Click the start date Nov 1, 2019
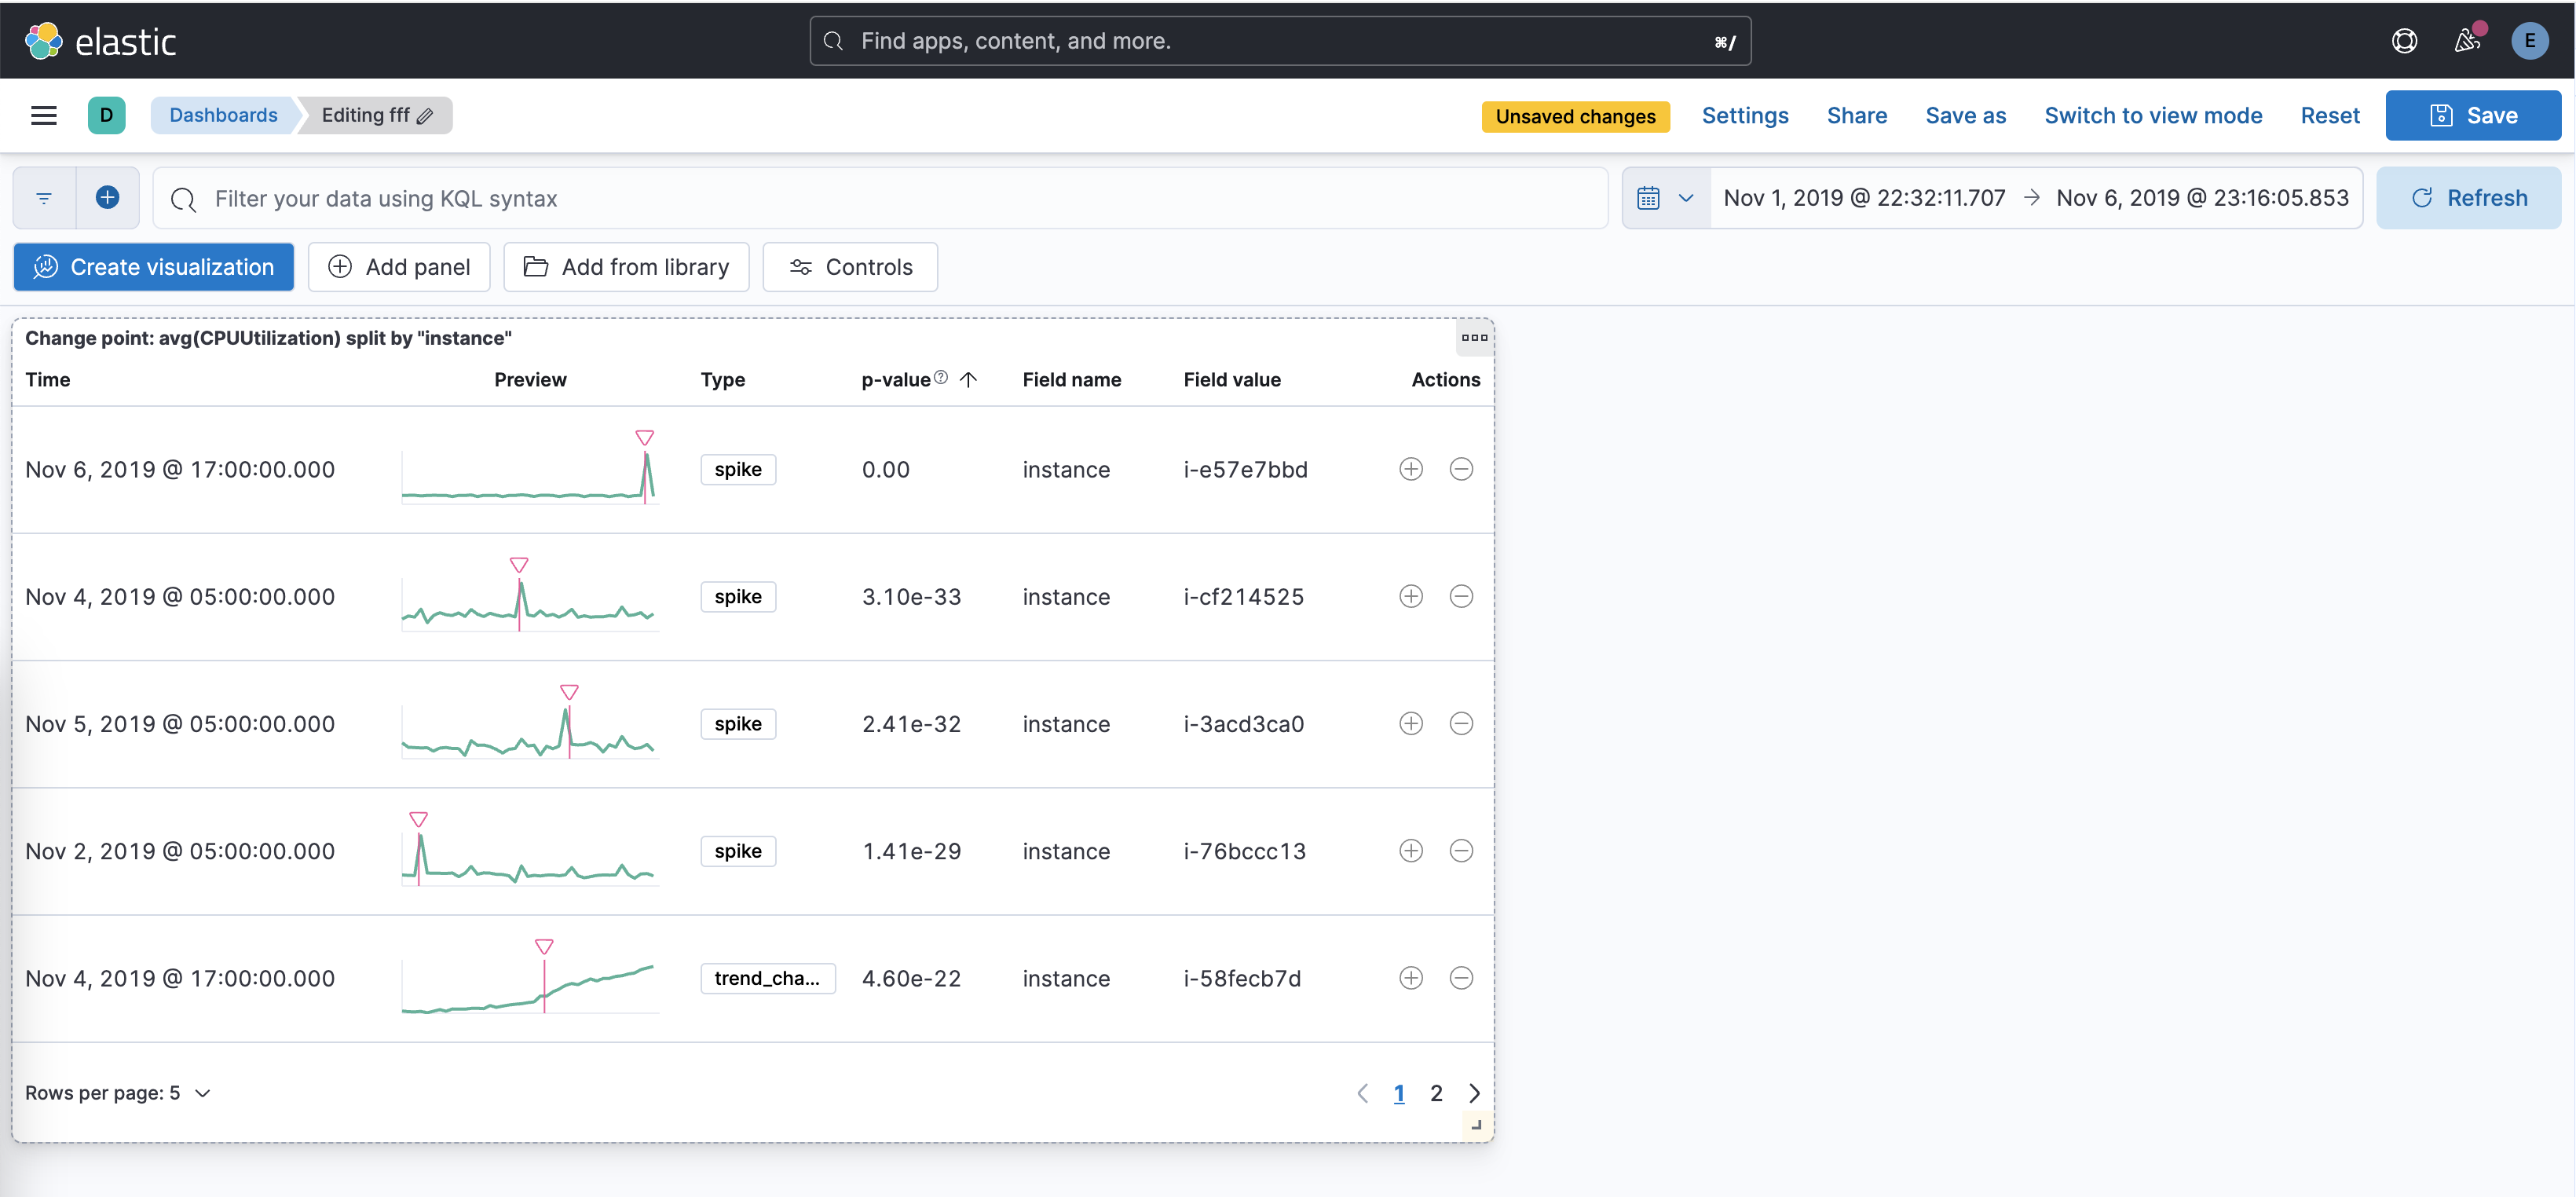Image resolution: width=2576 pixels, height=1197 pixels. pyautogui.click(x=1863, y=198)
